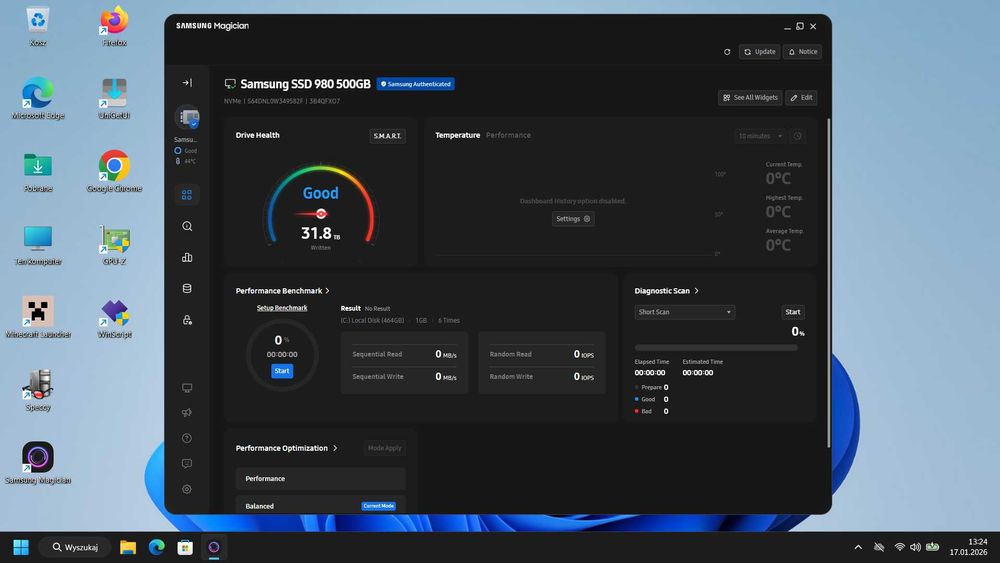Click the S.M.A.R.T. button
Viewport: 1000px width, 563px height.
click(387, 136)
